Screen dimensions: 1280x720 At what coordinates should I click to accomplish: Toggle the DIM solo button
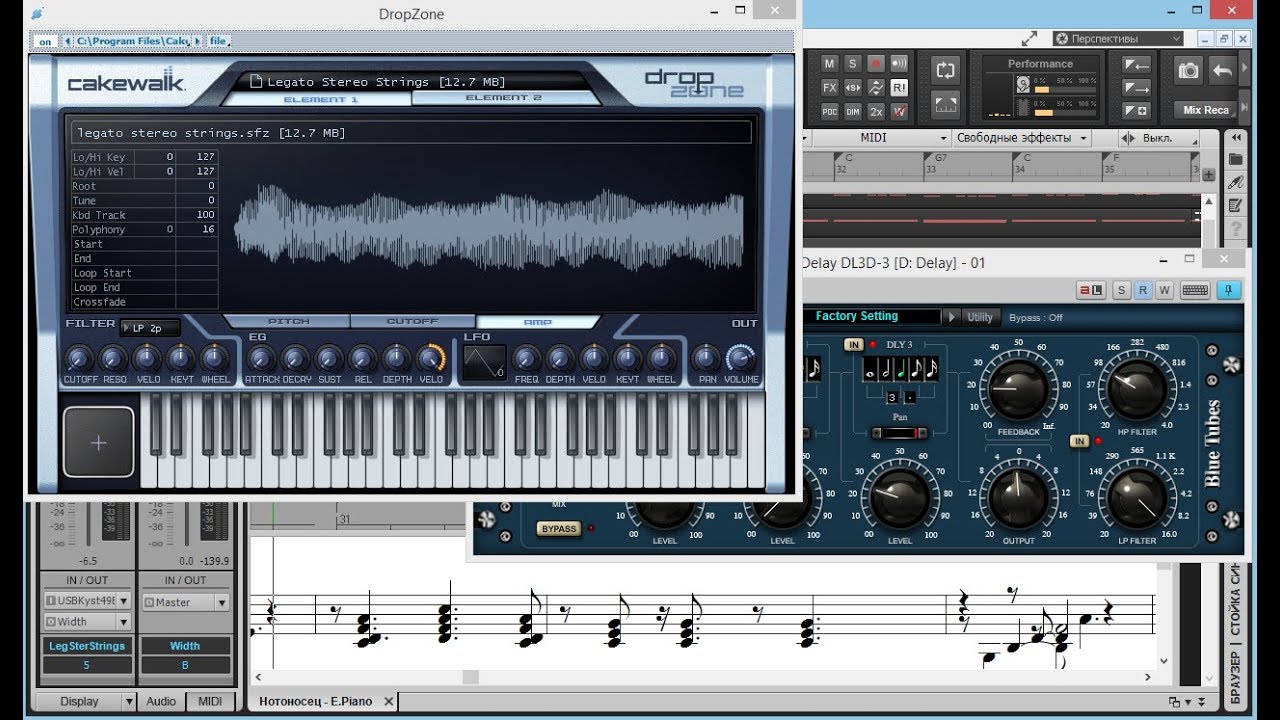pos(852,112)
